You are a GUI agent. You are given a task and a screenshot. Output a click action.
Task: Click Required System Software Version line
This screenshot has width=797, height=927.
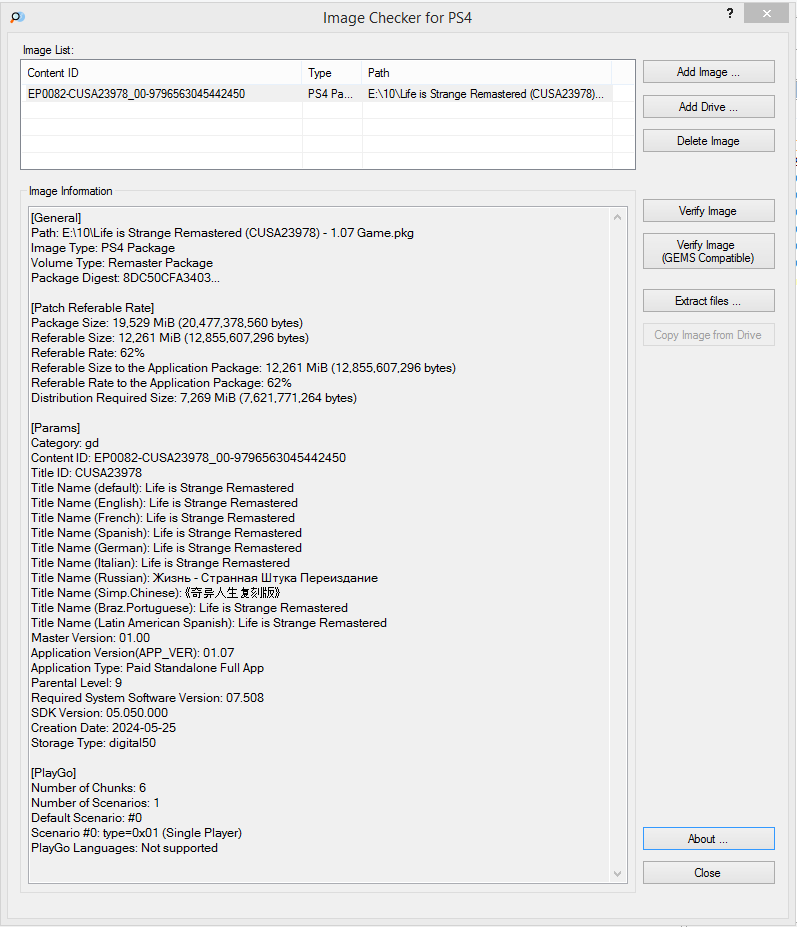pos(147,698)
